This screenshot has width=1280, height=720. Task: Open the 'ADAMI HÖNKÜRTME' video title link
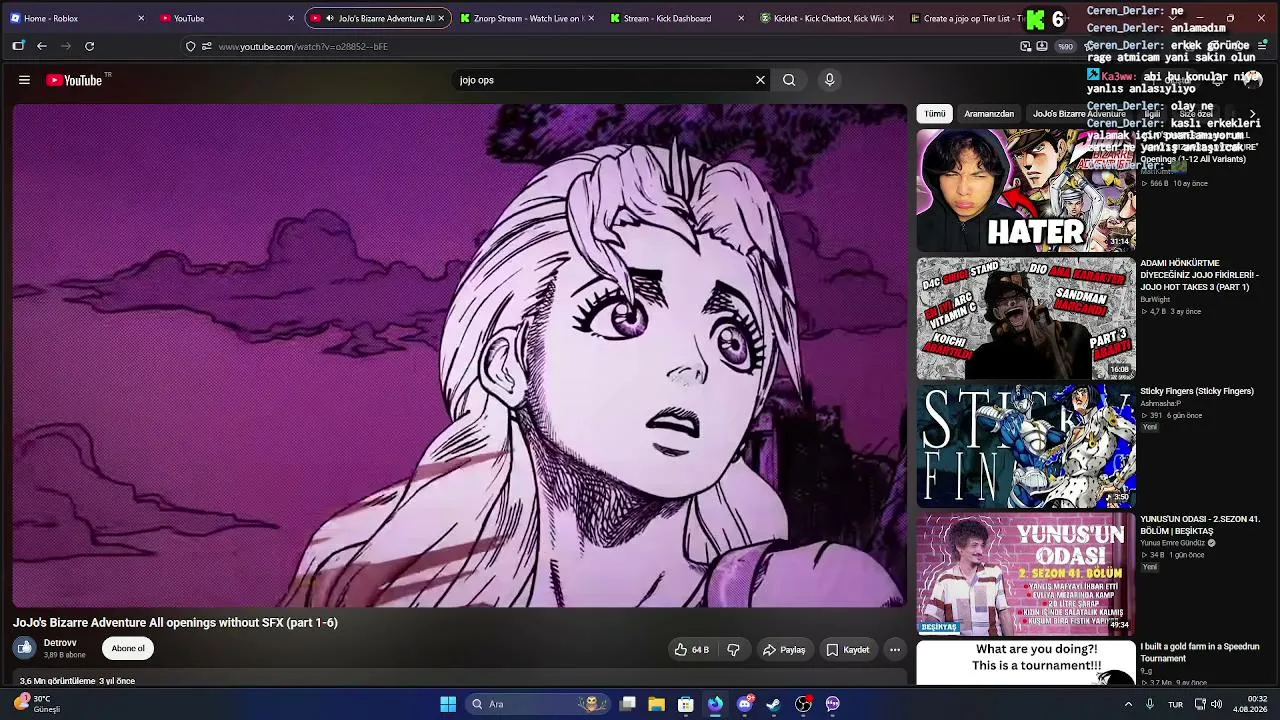tap(1200, 275)
